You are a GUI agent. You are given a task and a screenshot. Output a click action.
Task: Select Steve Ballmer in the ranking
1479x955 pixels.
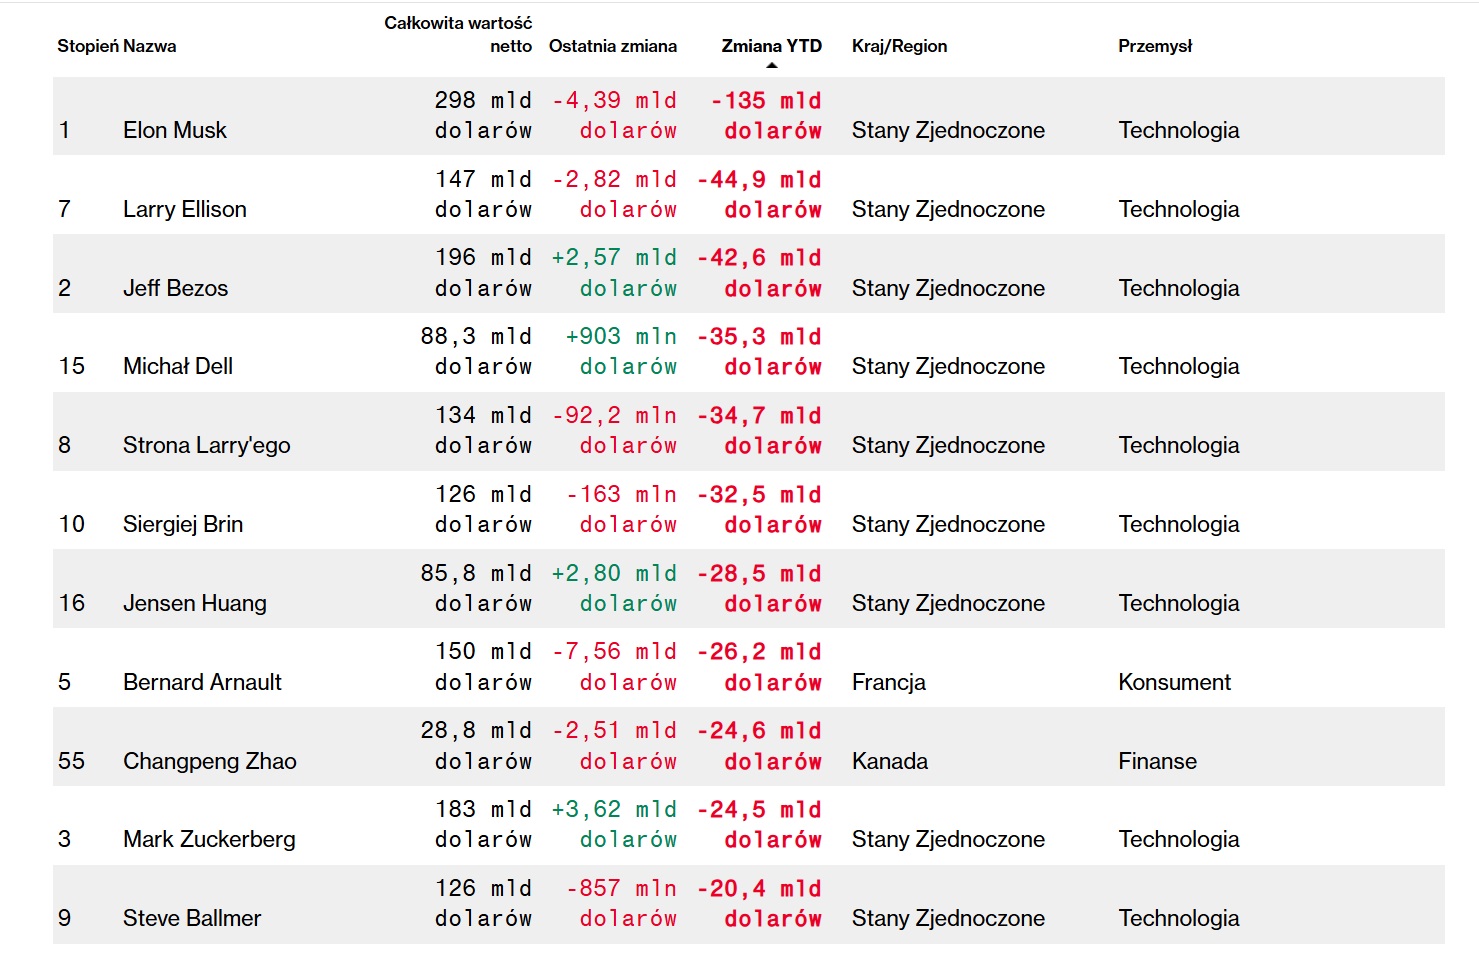192,918
